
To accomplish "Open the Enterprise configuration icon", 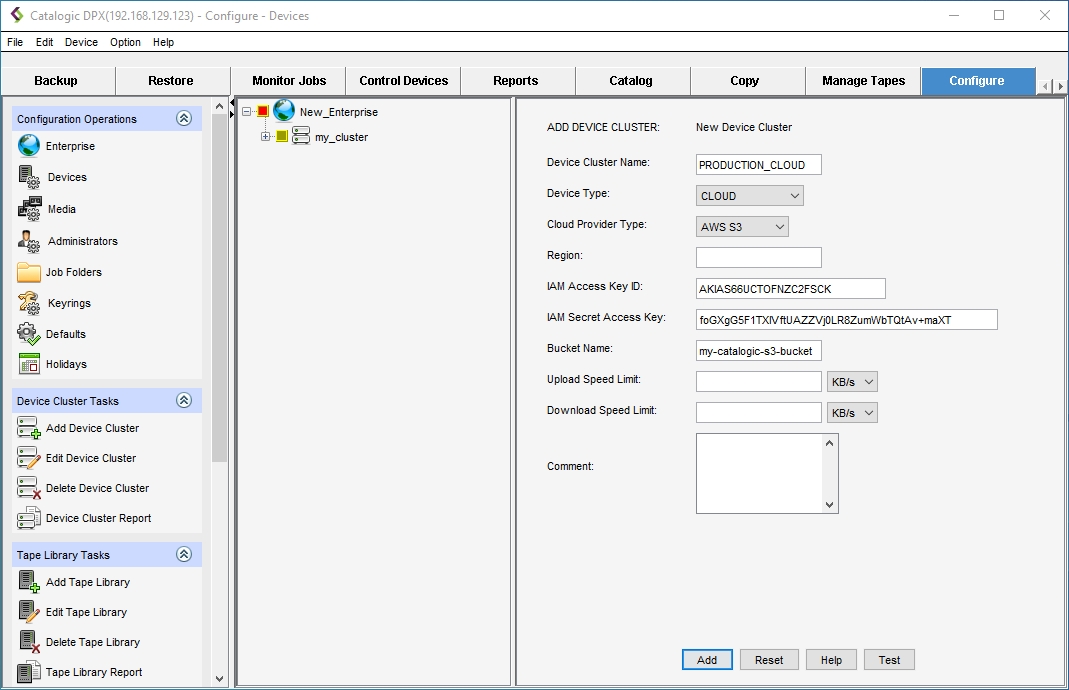I will [29, 146].
